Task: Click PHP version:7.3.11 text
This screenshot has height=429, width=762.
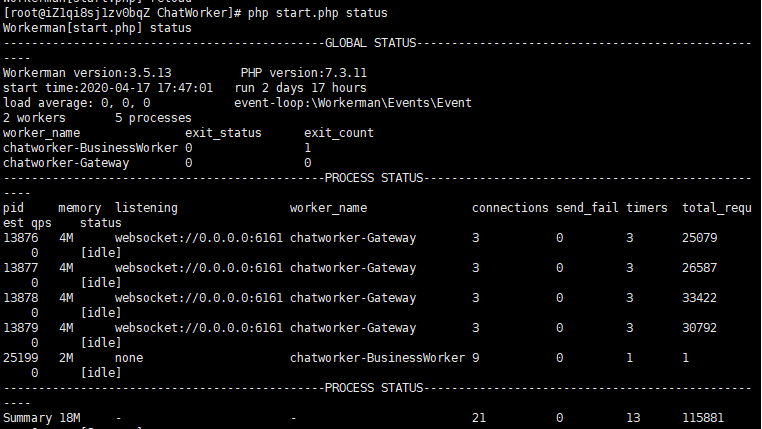Action: pos(304,73)
